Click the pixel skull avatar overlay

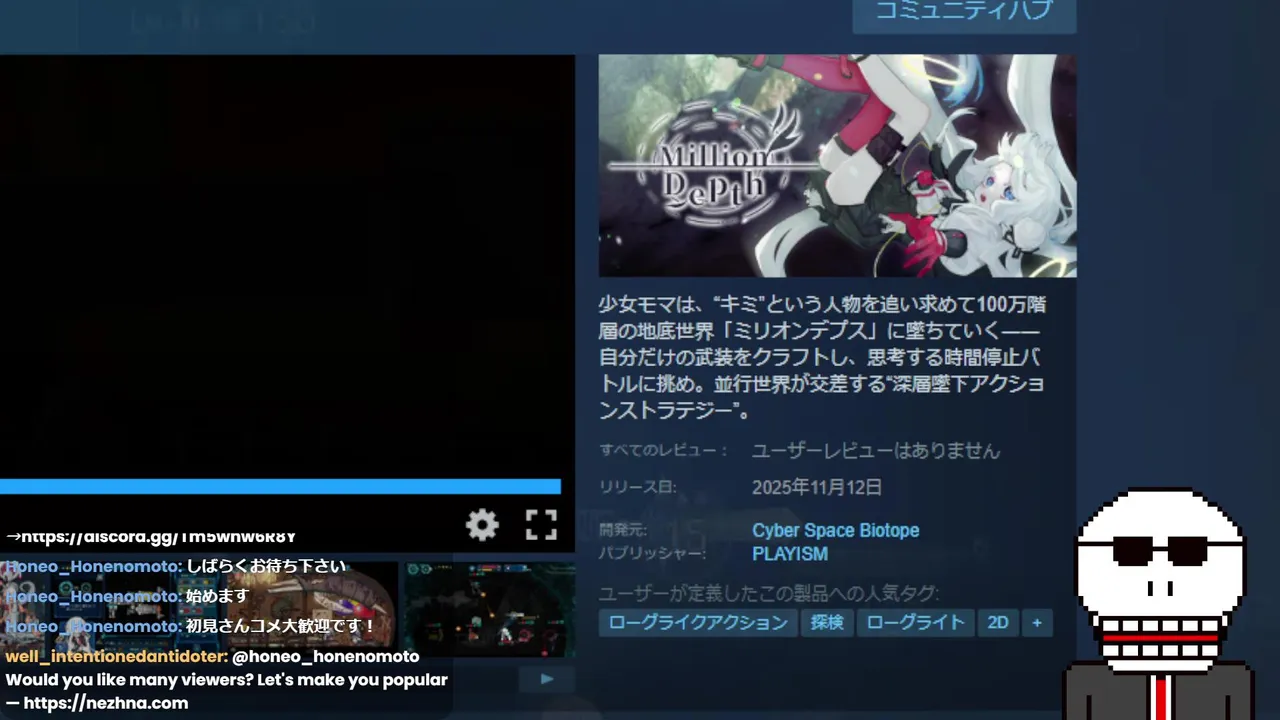[x=1160, y=603]
